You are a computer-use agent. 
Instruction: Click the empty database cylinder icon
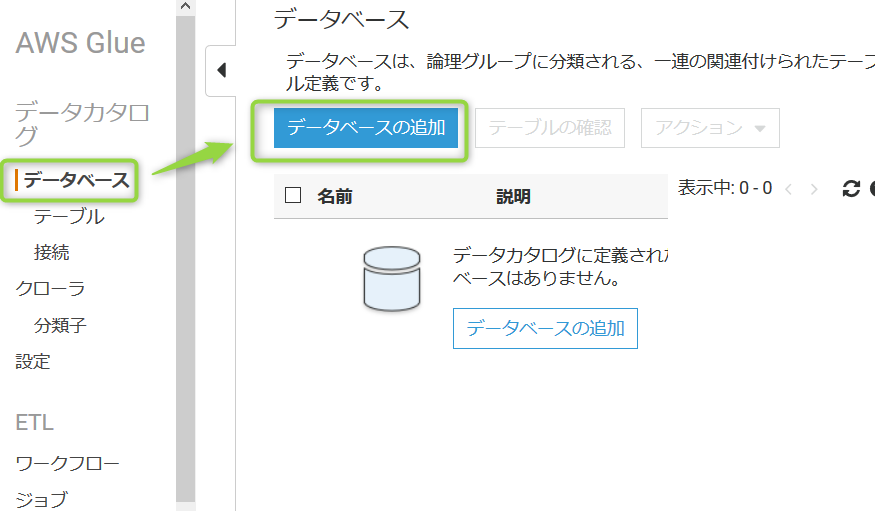[x=392, y=278]
